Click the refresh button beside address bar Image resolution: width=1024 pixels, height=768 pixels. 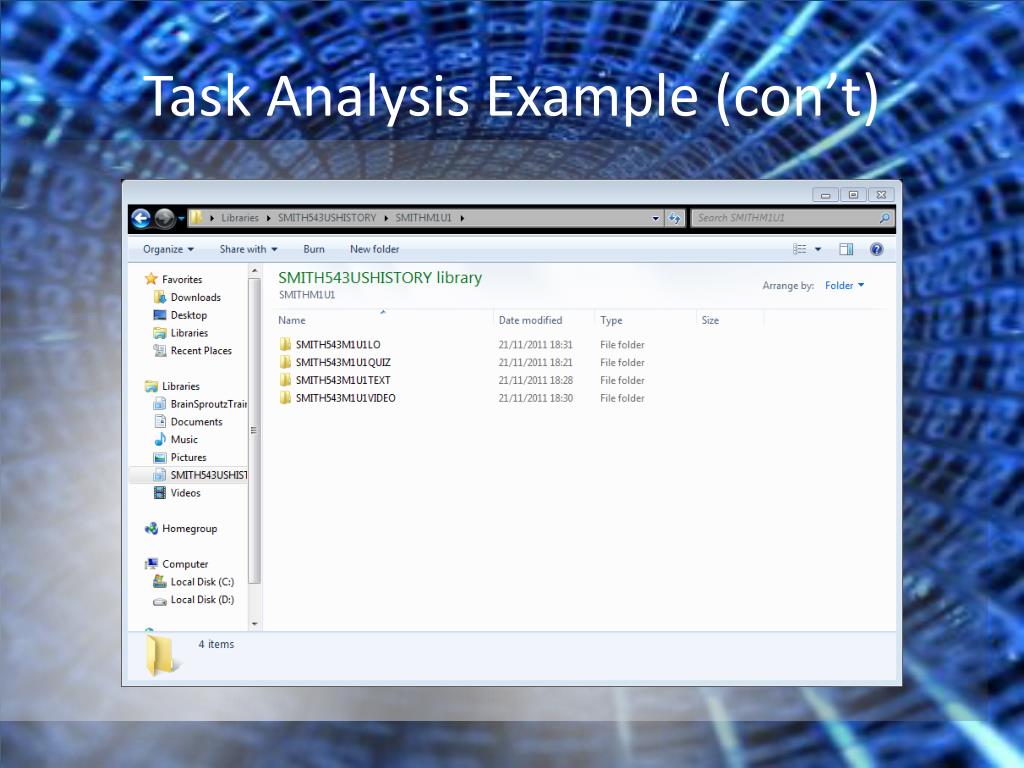(x=675, y=218)
